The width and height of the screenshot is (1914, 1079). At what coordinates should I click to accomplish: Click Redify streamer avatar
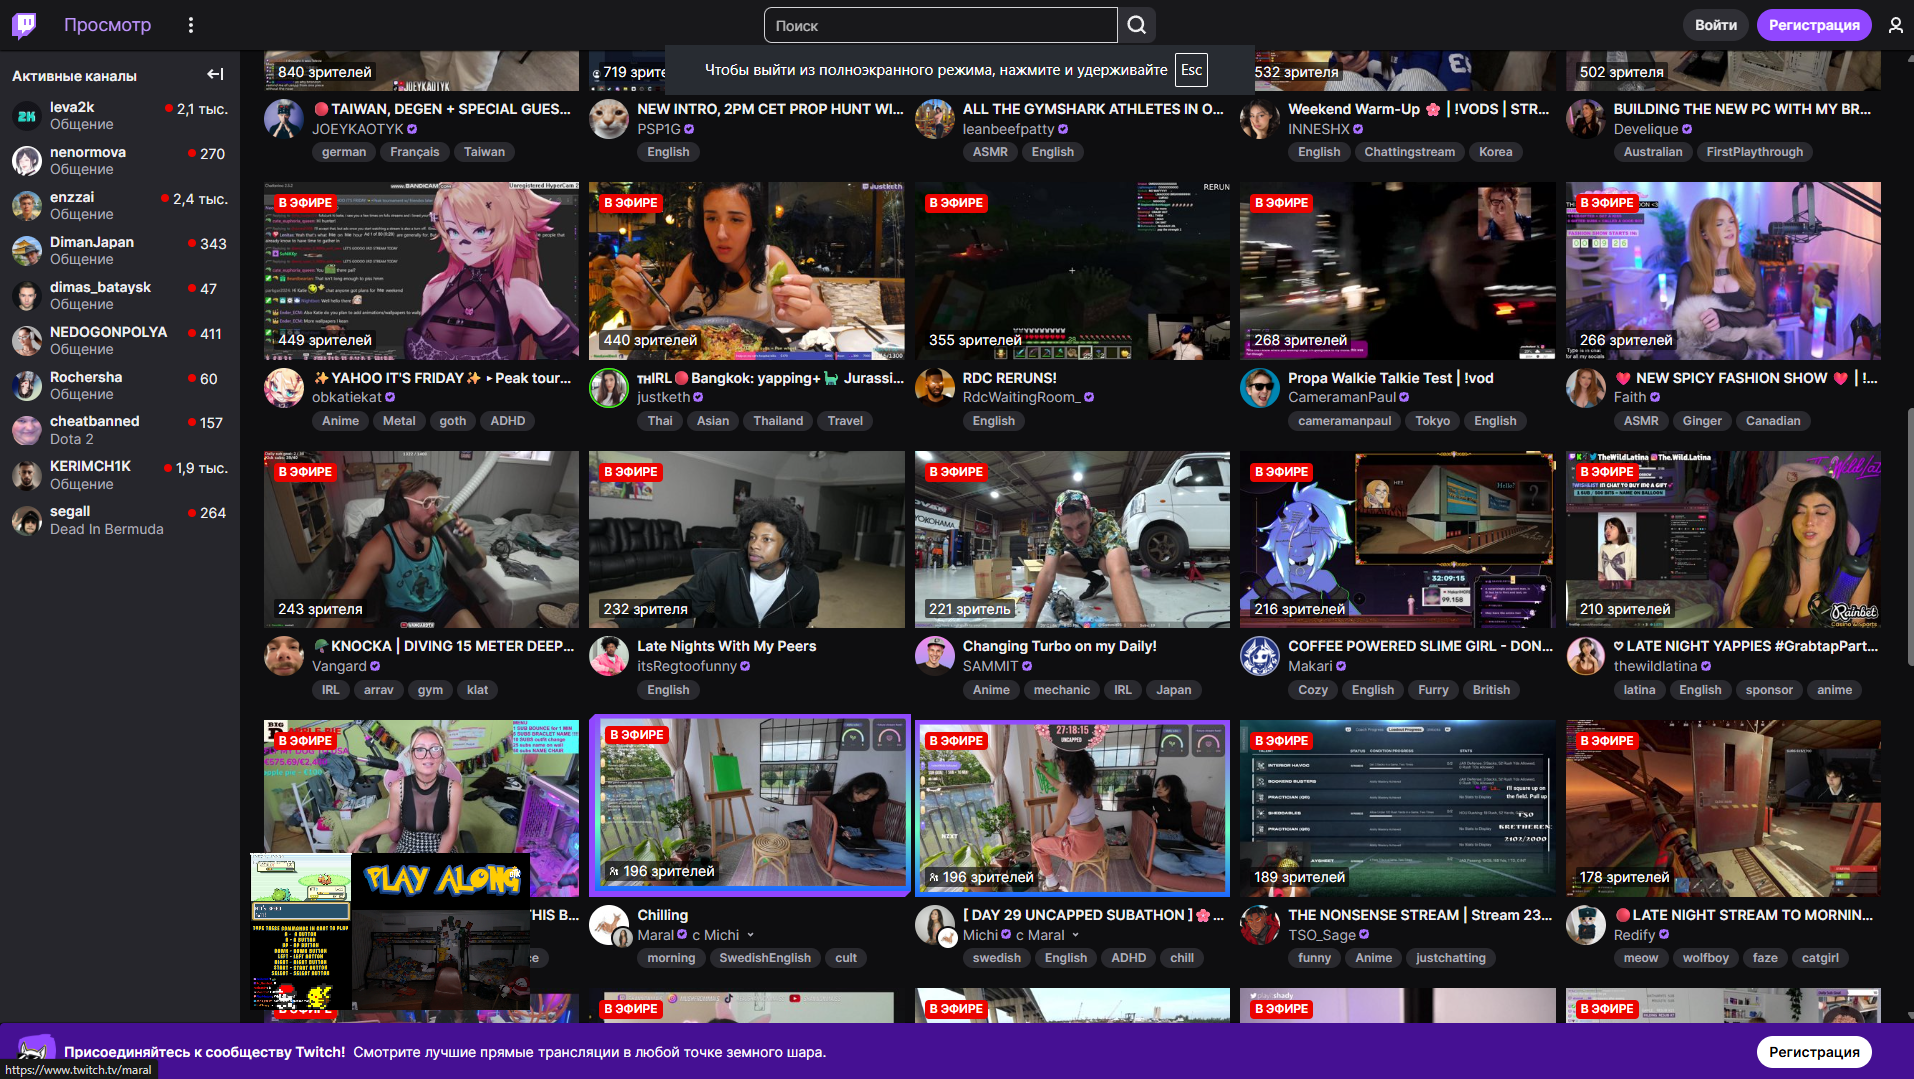click(1586, 925)
